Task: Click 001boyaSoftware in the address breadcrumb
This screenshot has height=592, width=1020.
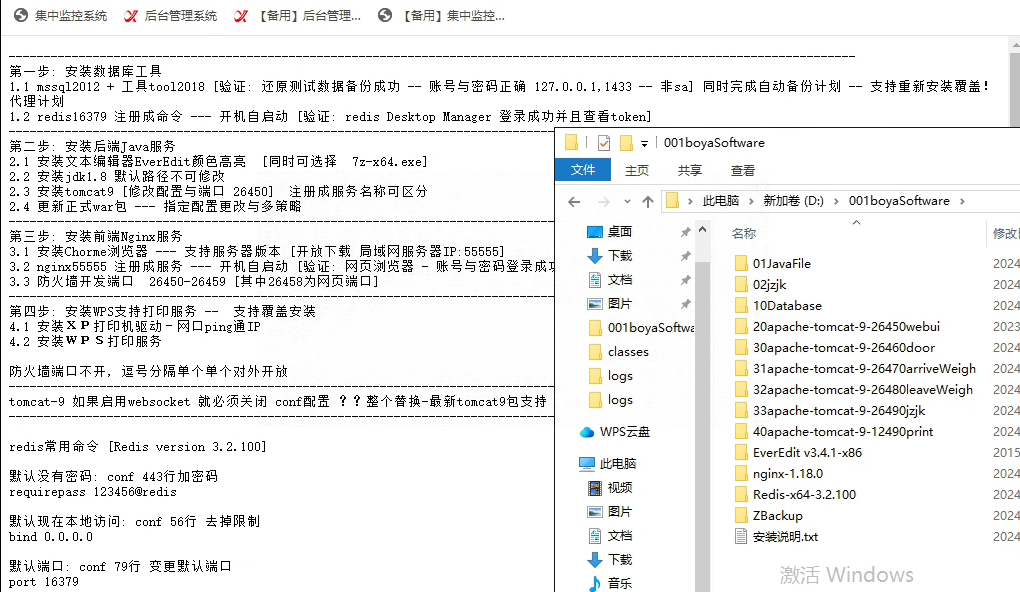Action: tap(899, 201)
